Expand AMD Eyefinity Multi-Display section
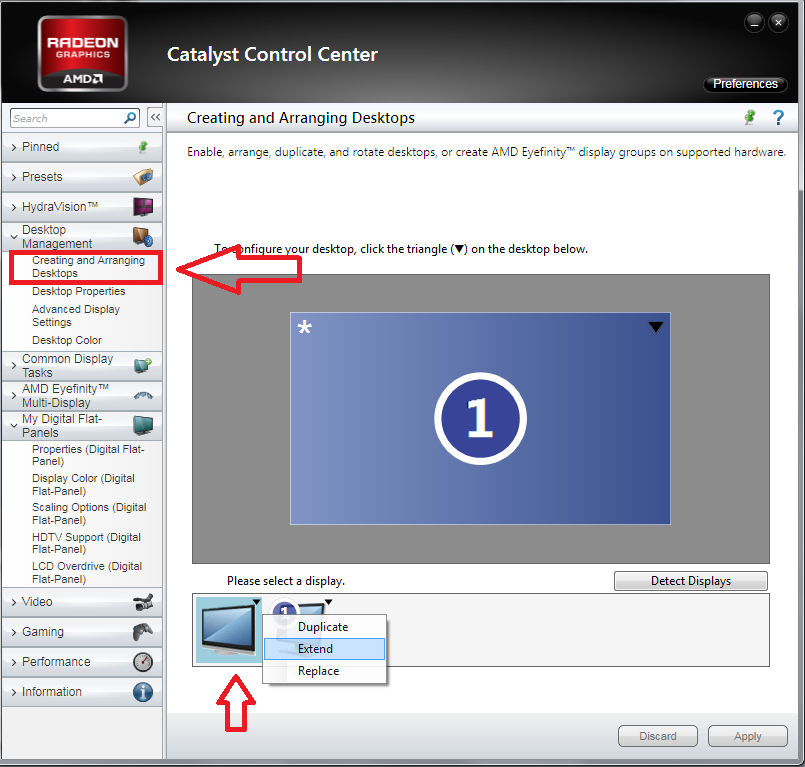The image size is (805, 767). 14,396
